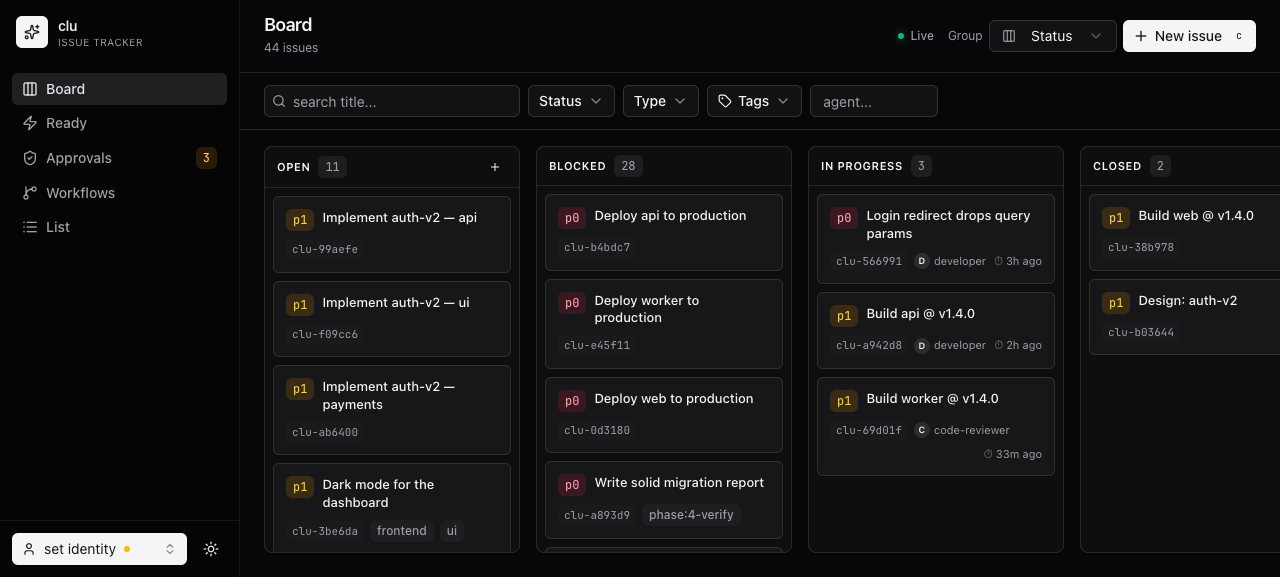The image size is (1280, 577).
Task: Click the Workflows branch icon
Action: pyautogui.click(x=30, y=193)
